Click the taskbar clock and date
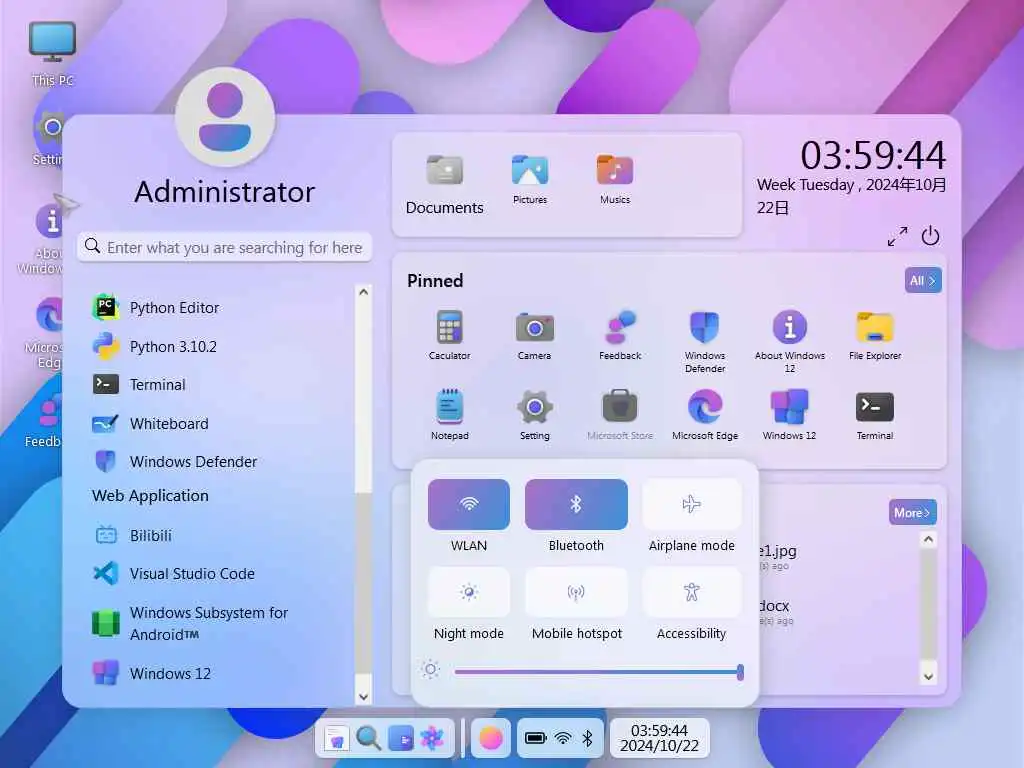Image resolution: width=1024 pixels, height=768 pixels. [659, 738]
